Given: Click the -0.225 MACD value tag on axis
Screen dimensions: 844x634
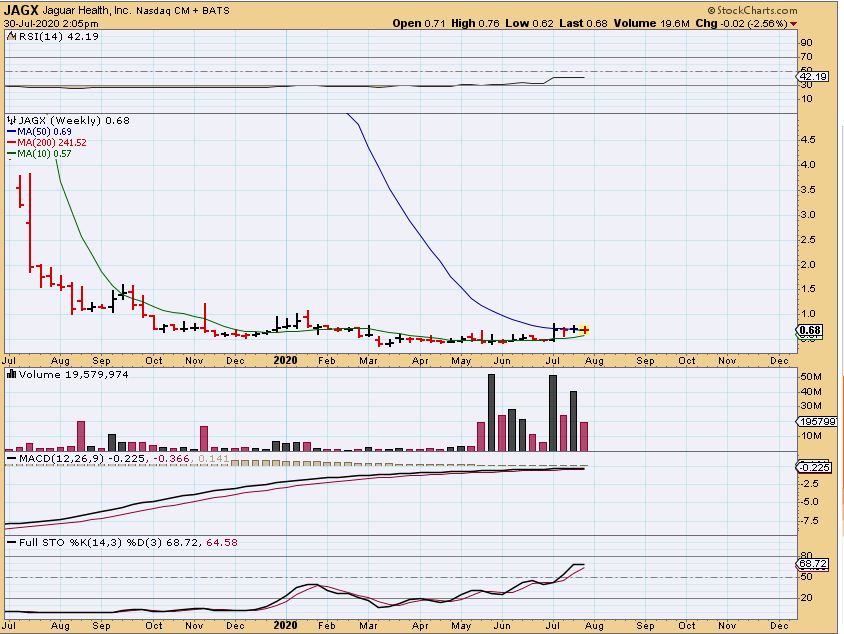Looking at the screenshot, I should (x=814, y=467).
